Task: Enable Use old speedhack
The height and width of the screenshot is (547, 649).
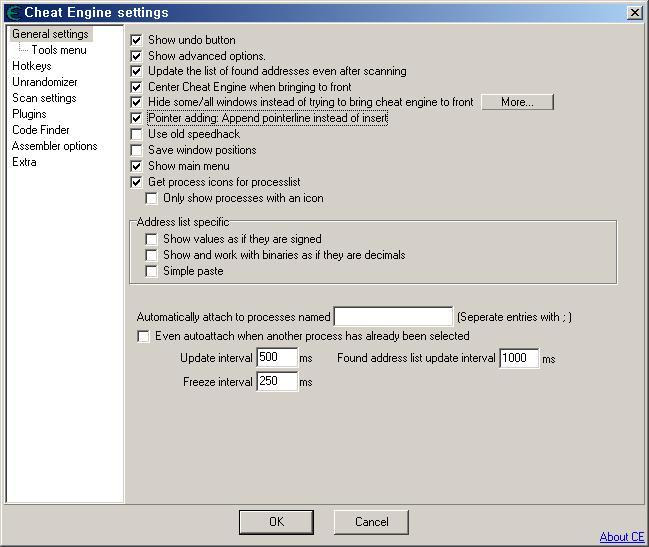Action: (x=136, y=134)
